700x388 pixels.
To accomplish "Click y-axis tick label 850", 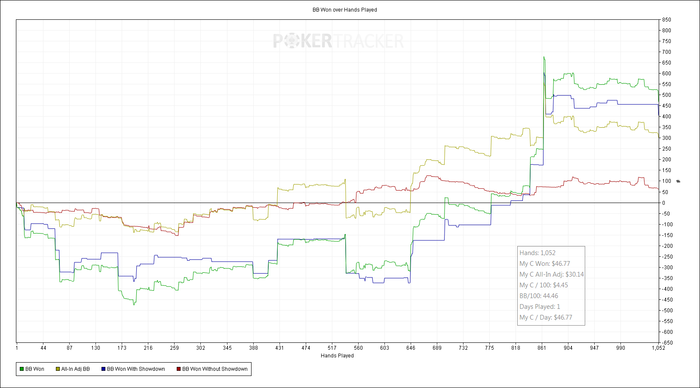I will click(x=667, y=20).
